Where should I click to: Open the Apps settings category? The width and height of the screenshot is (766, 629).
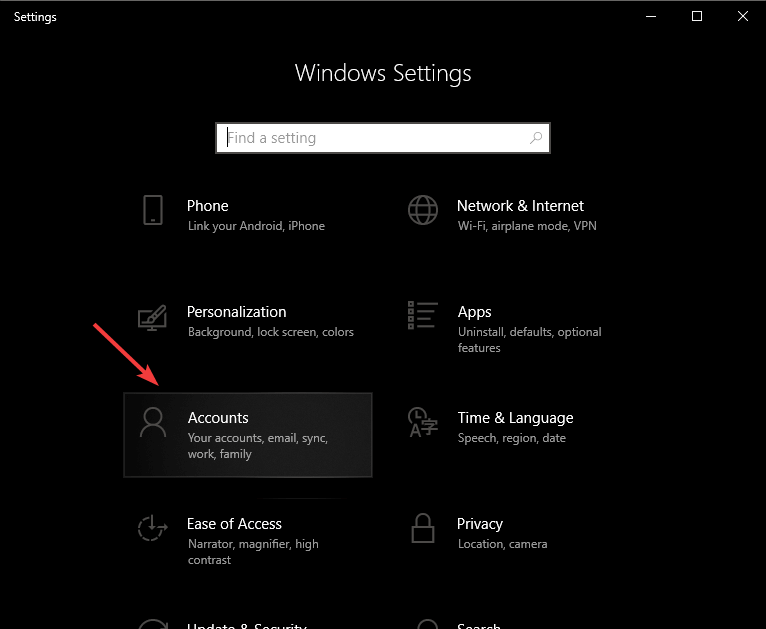click(x=518, y=328)
